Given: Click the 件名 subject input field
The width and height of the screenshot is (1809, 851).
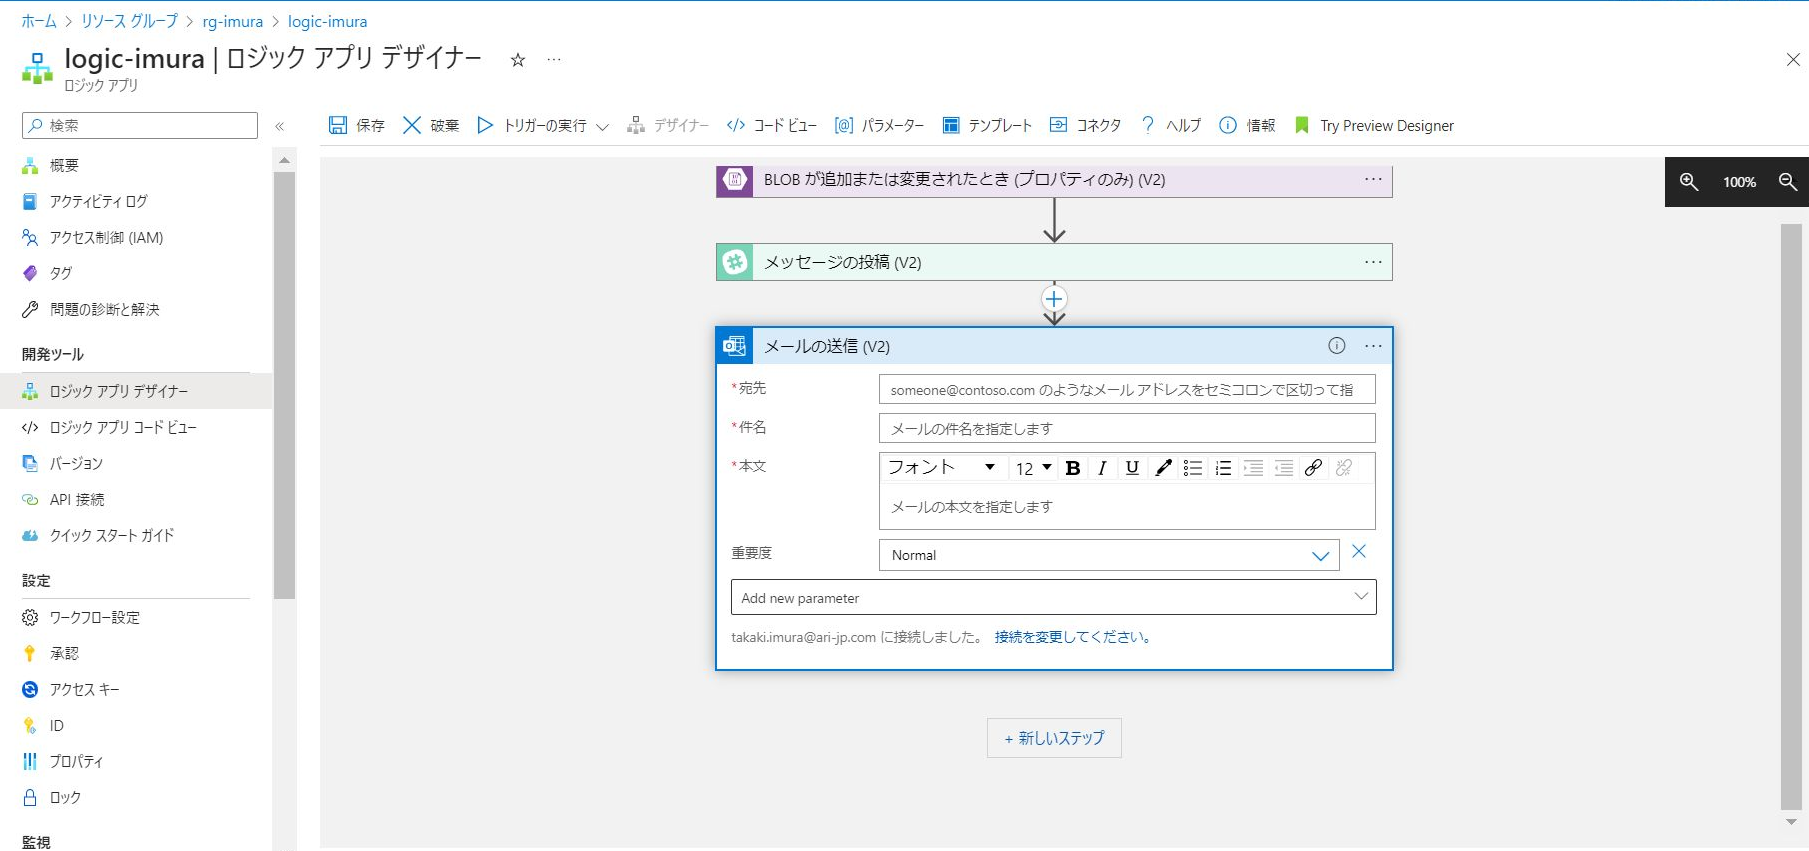Looking at the screenshot, I should 1127,428.
